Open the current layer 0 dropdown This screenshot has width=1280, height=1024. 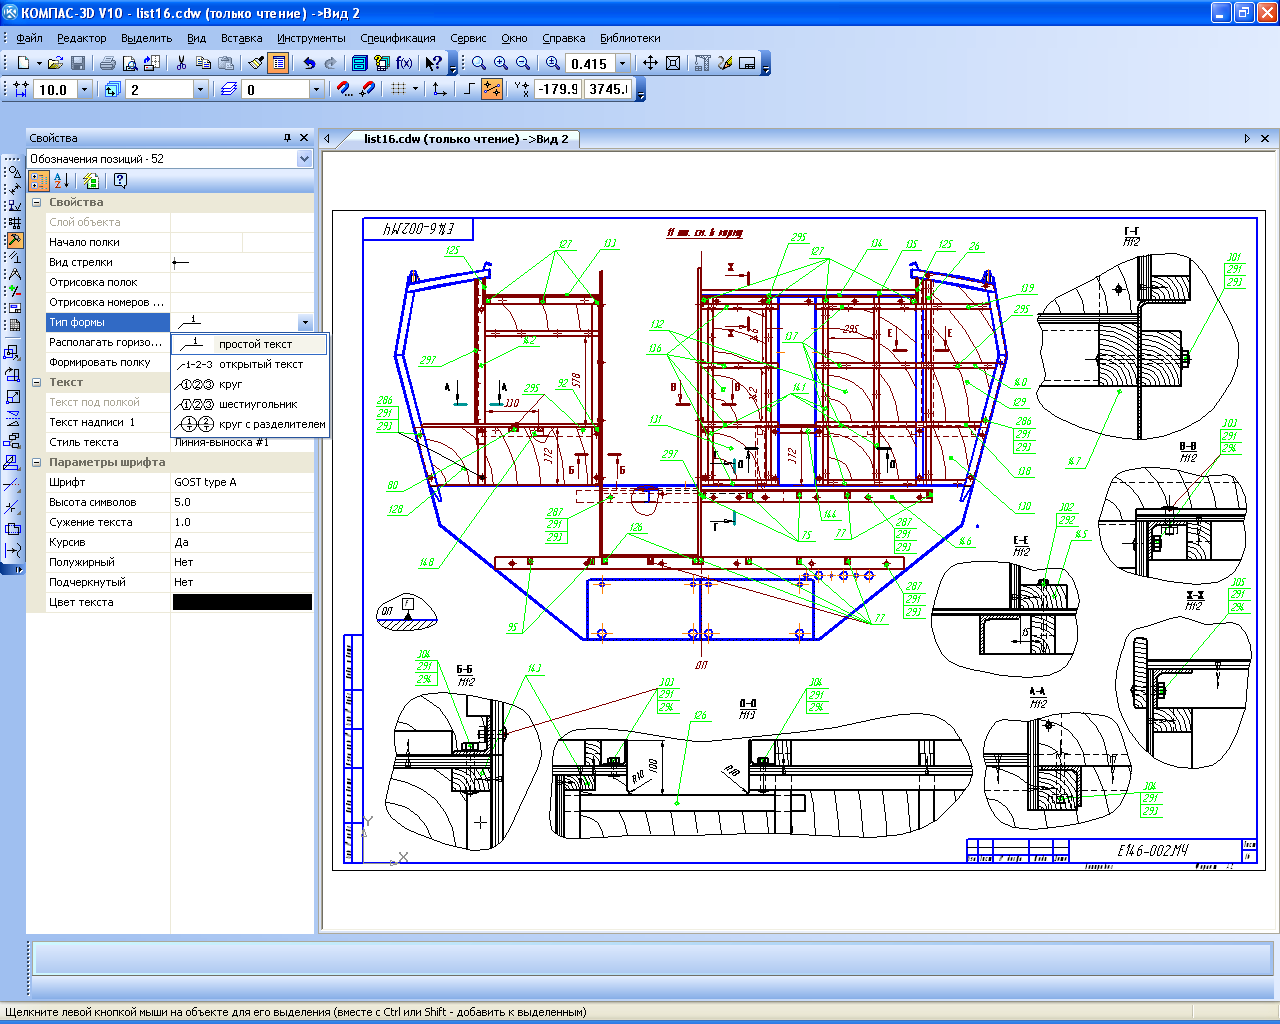coord(316,89)
